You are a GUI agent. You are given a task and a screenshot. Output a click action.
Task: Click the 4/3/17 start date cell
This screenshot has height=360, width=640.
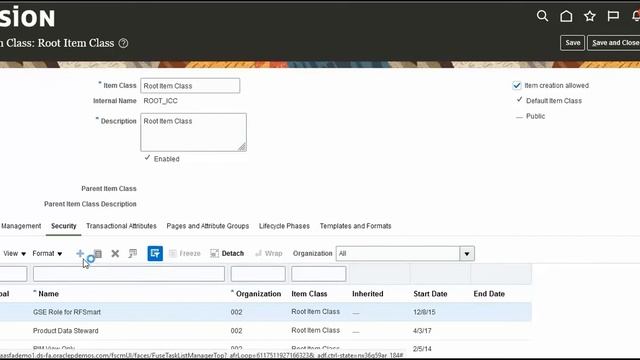click(x=422, y=331)
